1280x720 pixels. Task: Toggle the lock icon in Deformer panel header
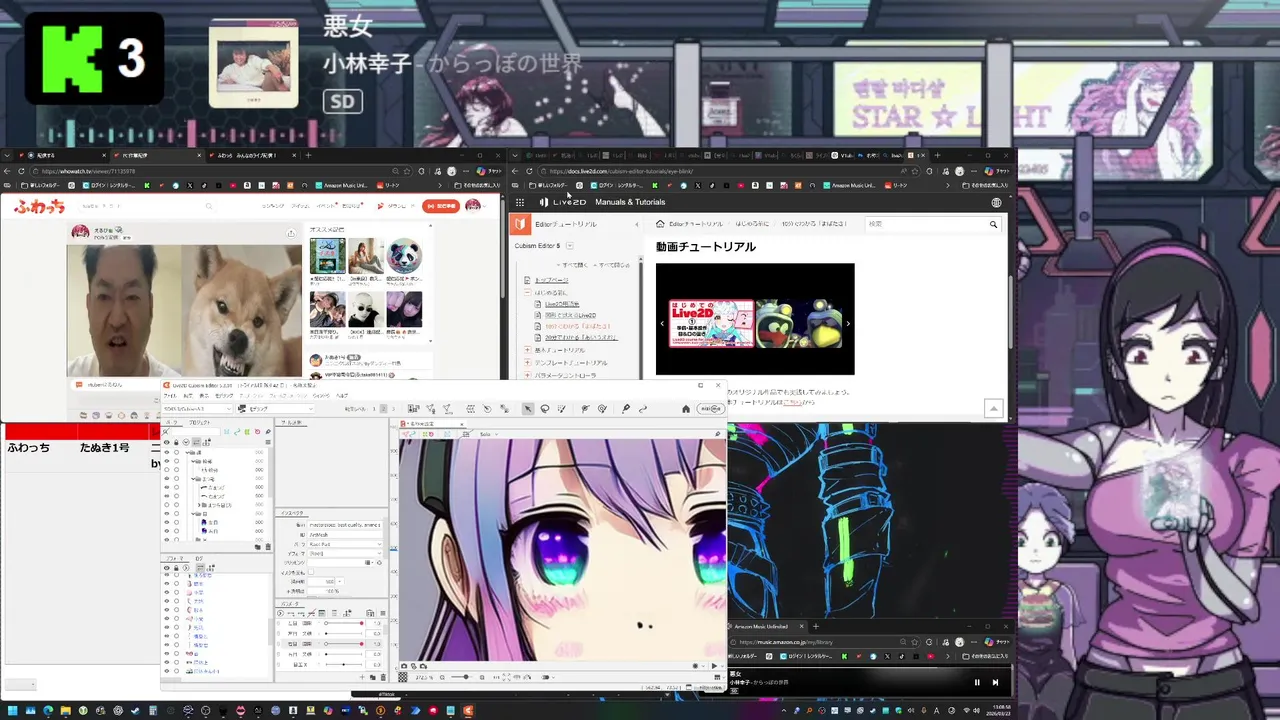click(x=176, y=568)
